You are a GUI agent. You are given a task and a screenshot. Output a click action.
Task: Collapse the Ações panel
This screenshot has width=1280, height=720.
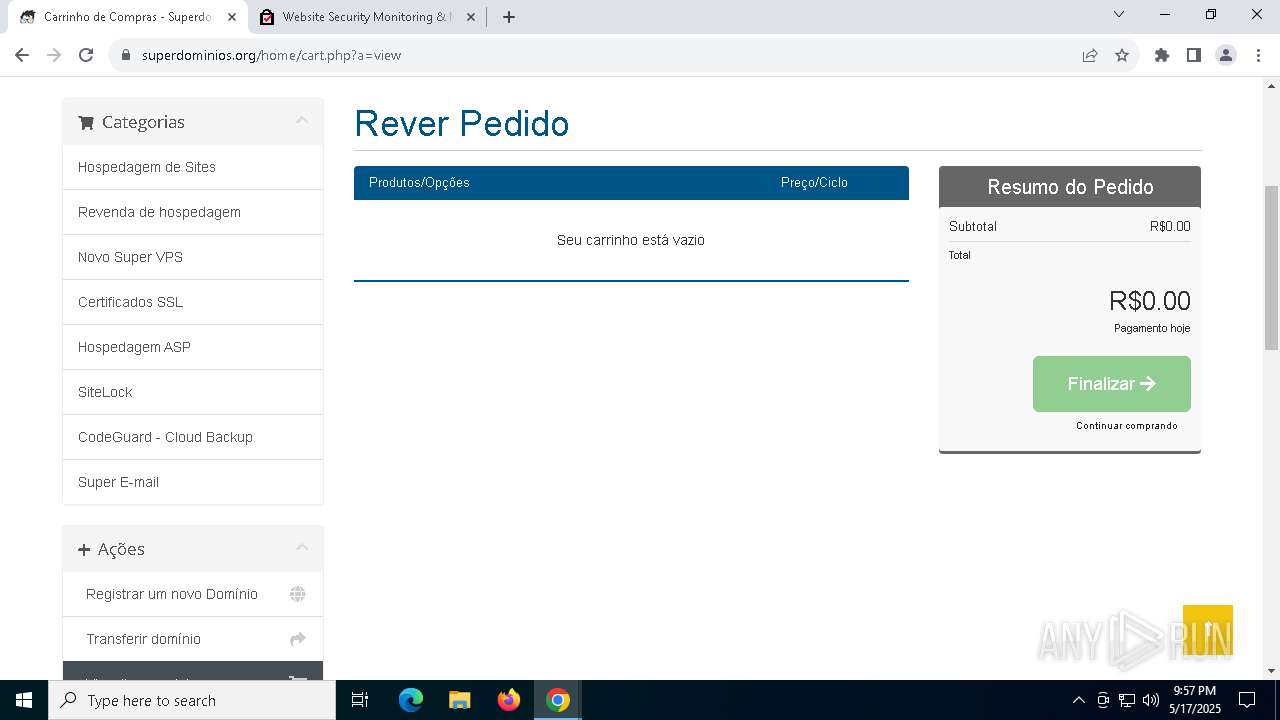pos(302,548)
